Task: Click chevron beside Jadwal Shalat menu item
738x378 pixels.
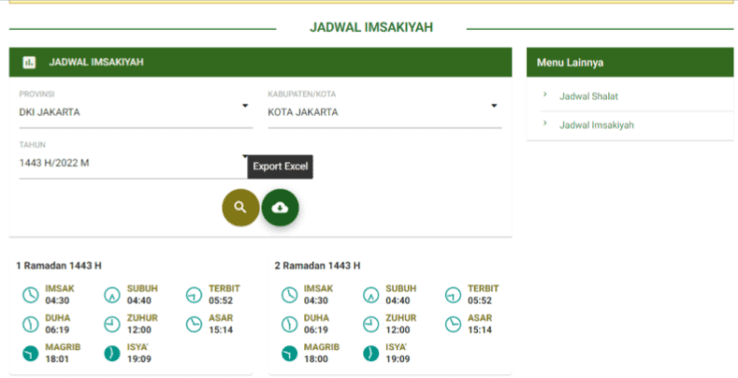Action: tap(545, 95)
